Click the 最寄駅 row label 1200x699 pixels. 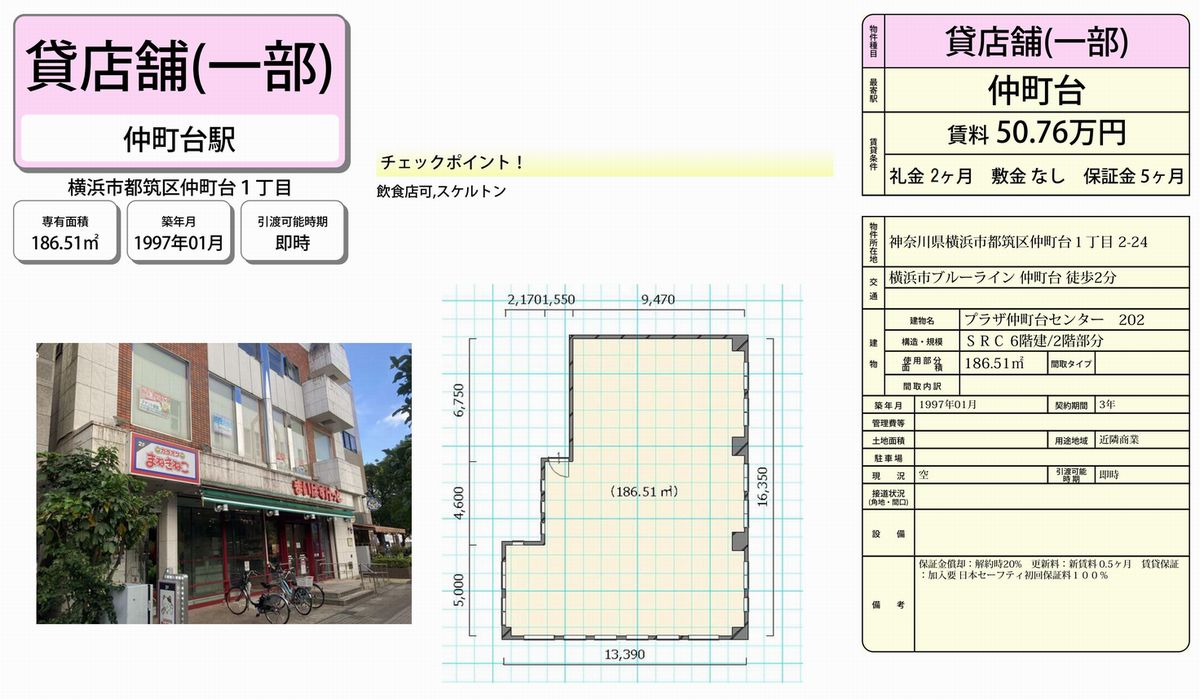[x=873, y=91]
